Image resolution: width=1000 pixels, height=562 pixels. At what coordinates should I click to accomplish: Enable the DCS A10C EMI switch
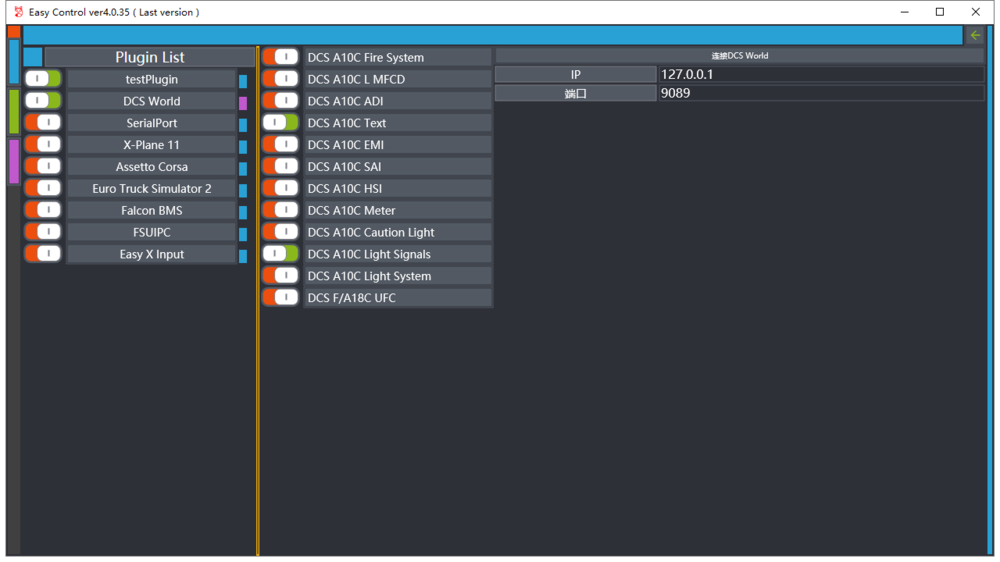coord(281,145)
